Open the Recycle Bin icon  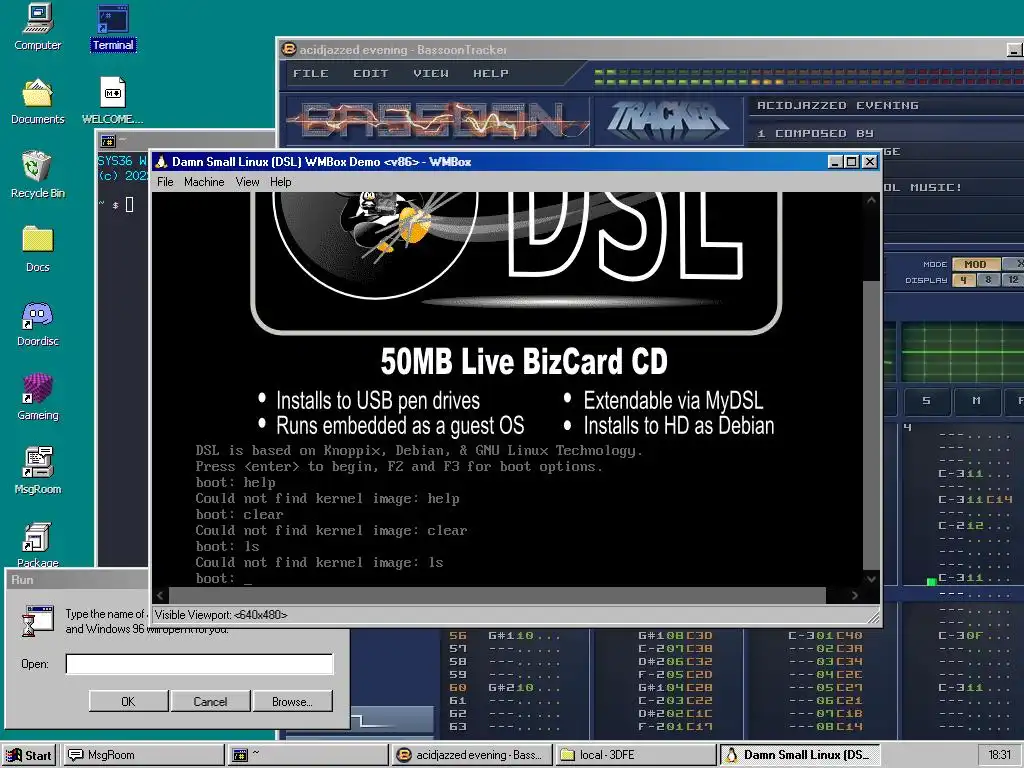point(37,175)
